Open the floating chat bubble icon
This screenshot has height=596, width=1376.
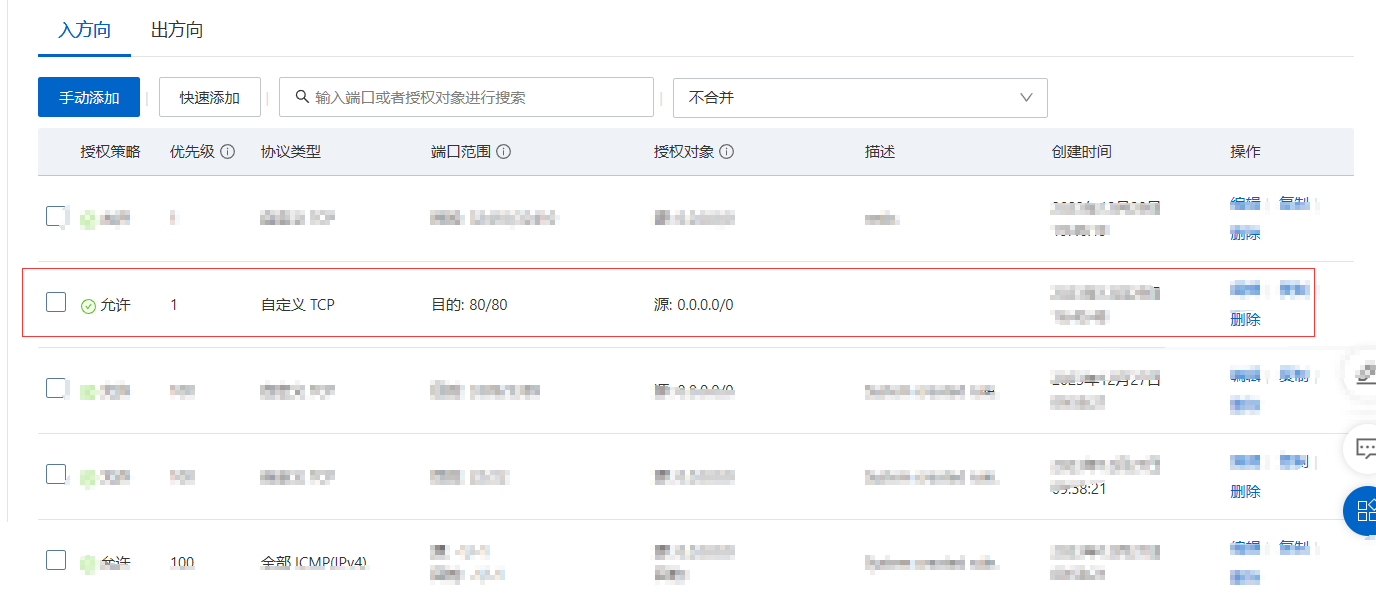point(1364,447)
